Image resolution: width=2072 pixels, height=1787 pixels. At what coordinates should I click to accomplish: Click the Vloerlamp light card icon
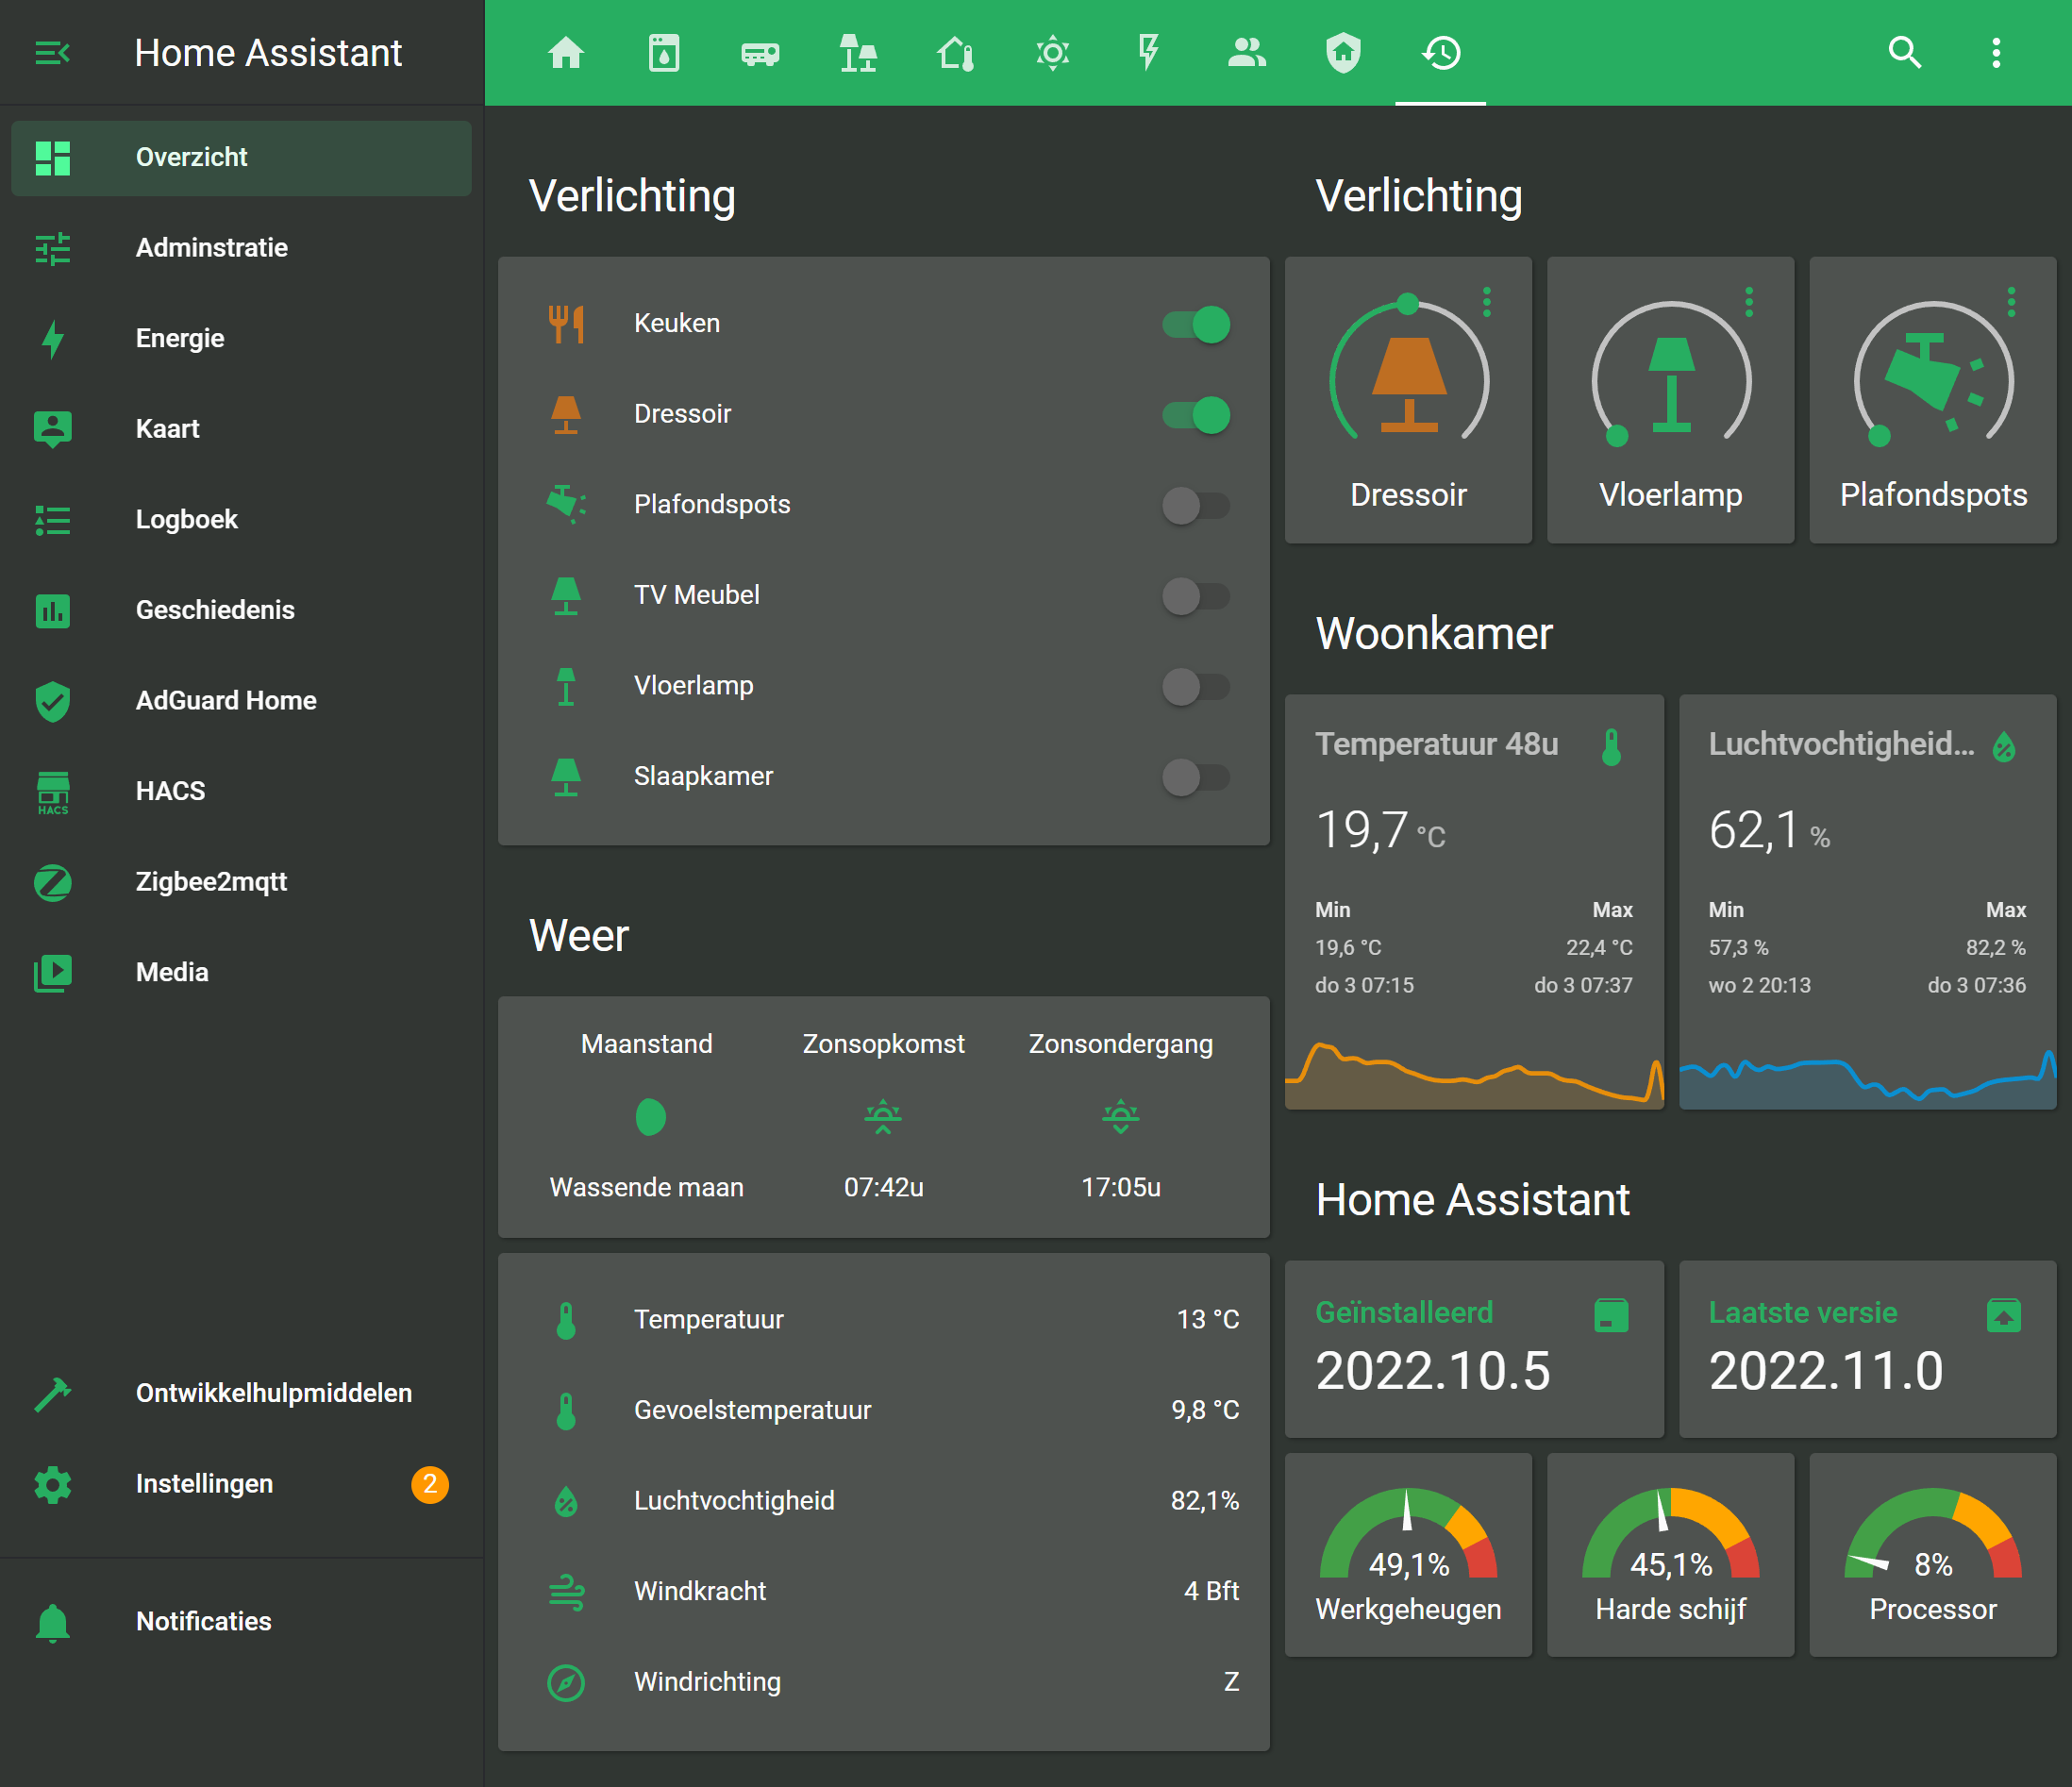pyautogui.click(x=1671, y=385)
